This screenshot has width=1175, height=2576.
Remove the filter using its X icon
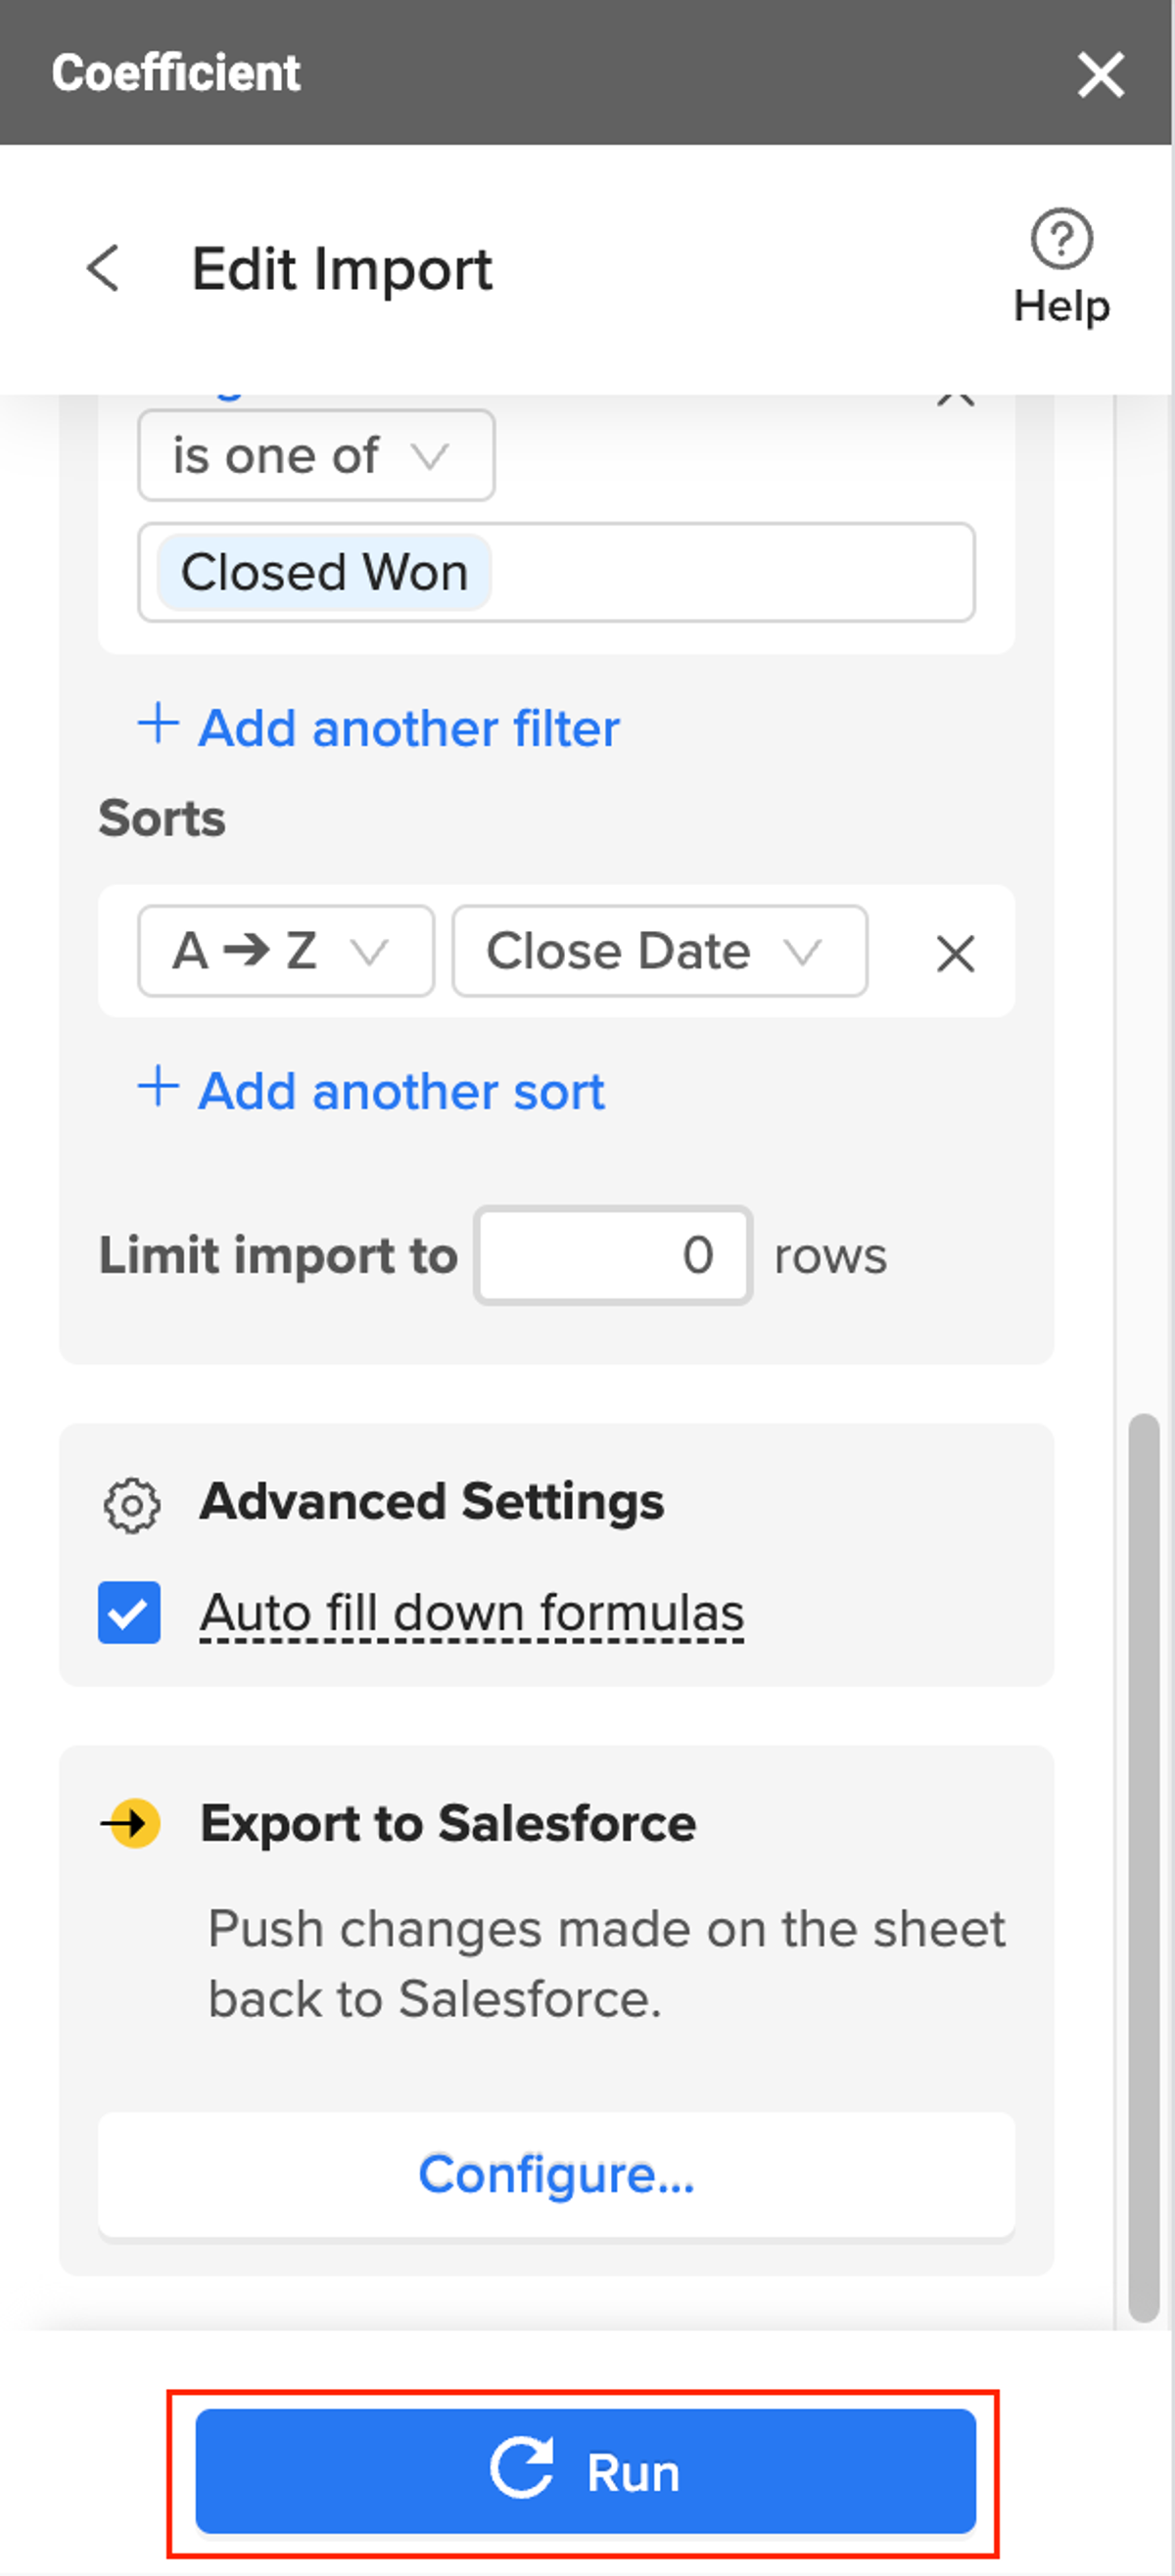click(x=955, y=400)
